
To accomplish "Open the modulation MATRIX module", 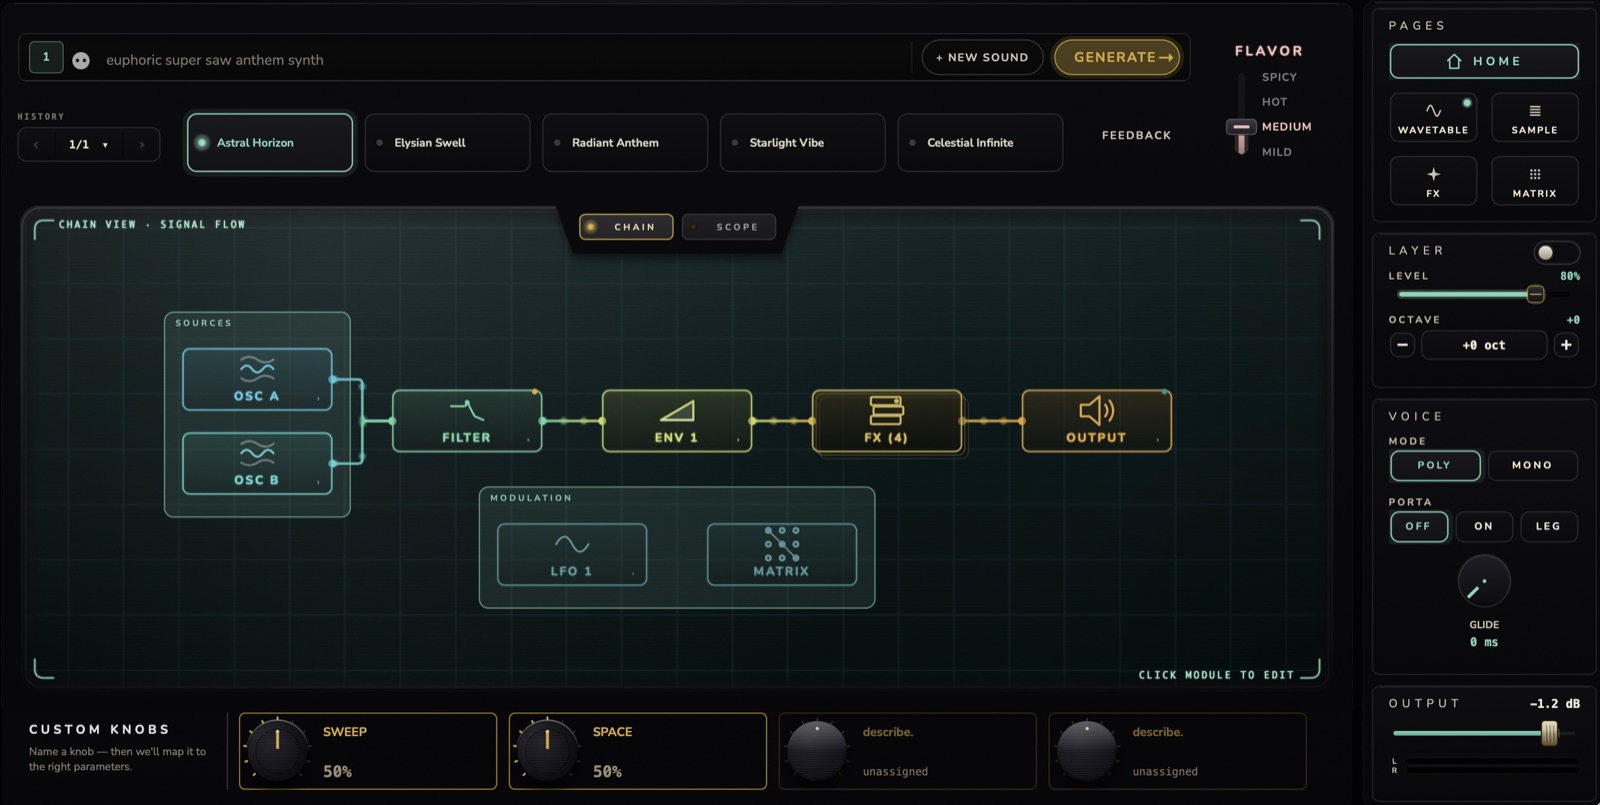I will pyautogui.click(x=782, y=554).
